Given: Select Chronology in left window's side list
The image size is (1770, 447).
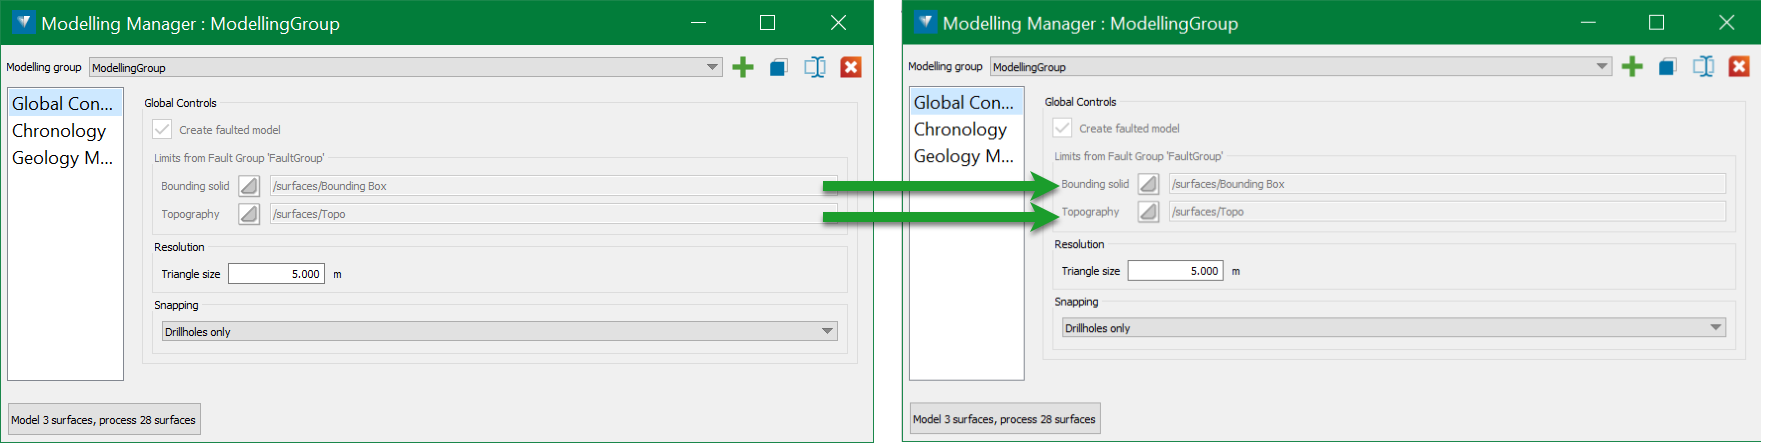Looking at the screenshot, I should coord(59,131).
